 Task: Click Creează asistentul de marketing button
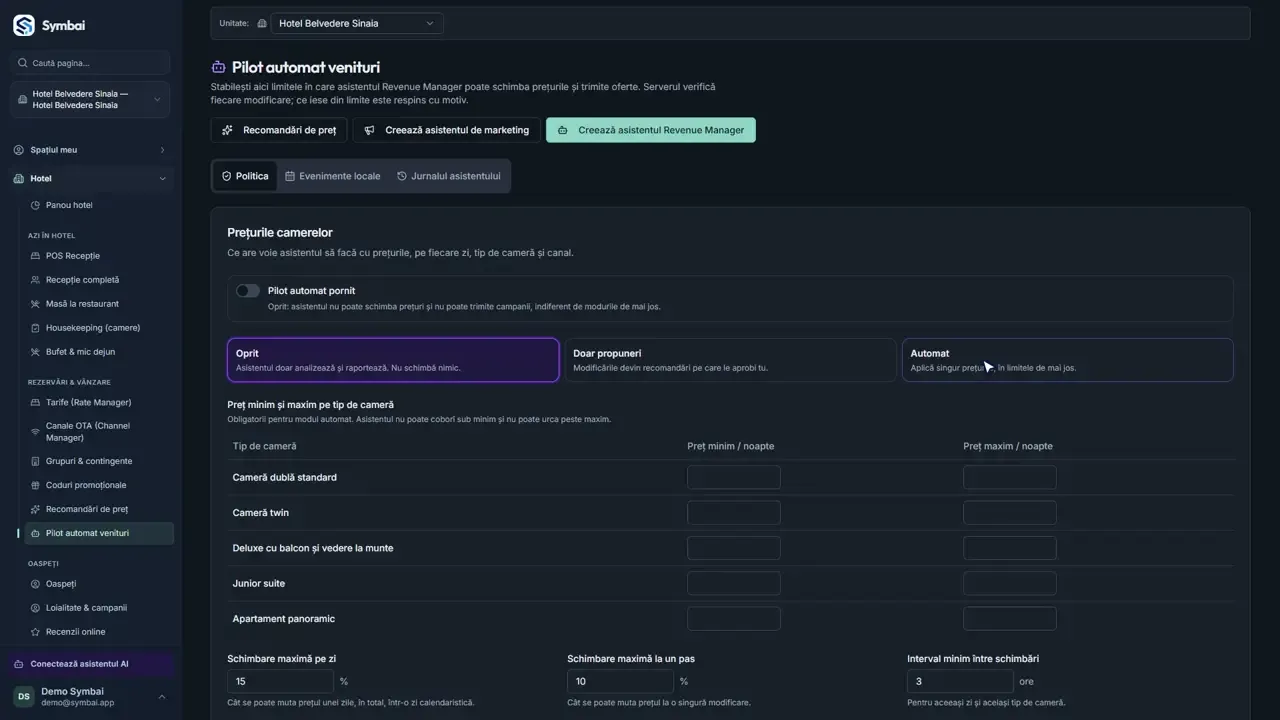tap(447, 130)
